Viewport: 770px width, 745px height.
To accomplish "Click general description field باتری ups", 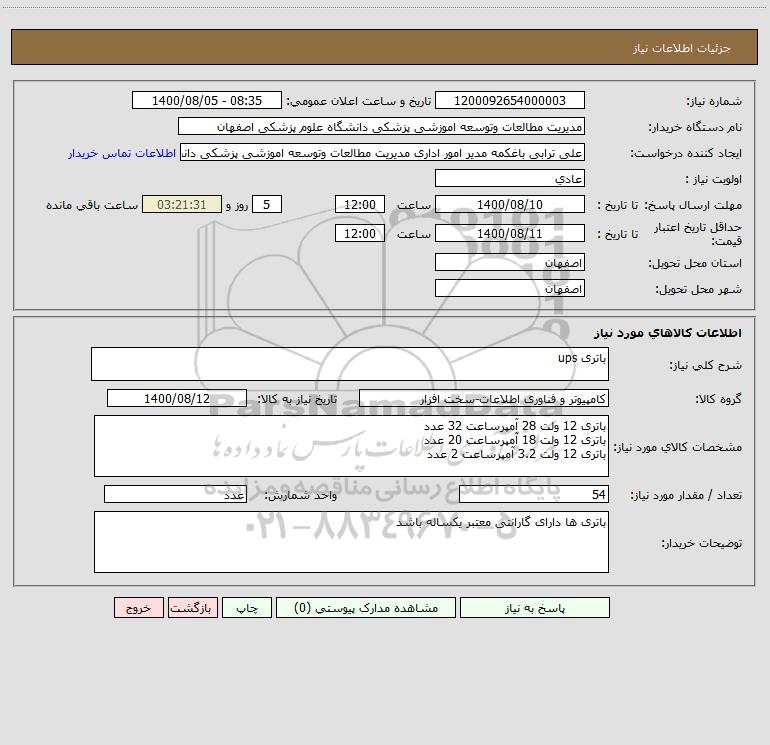I will pyautogui.click(x=350, y=364).
